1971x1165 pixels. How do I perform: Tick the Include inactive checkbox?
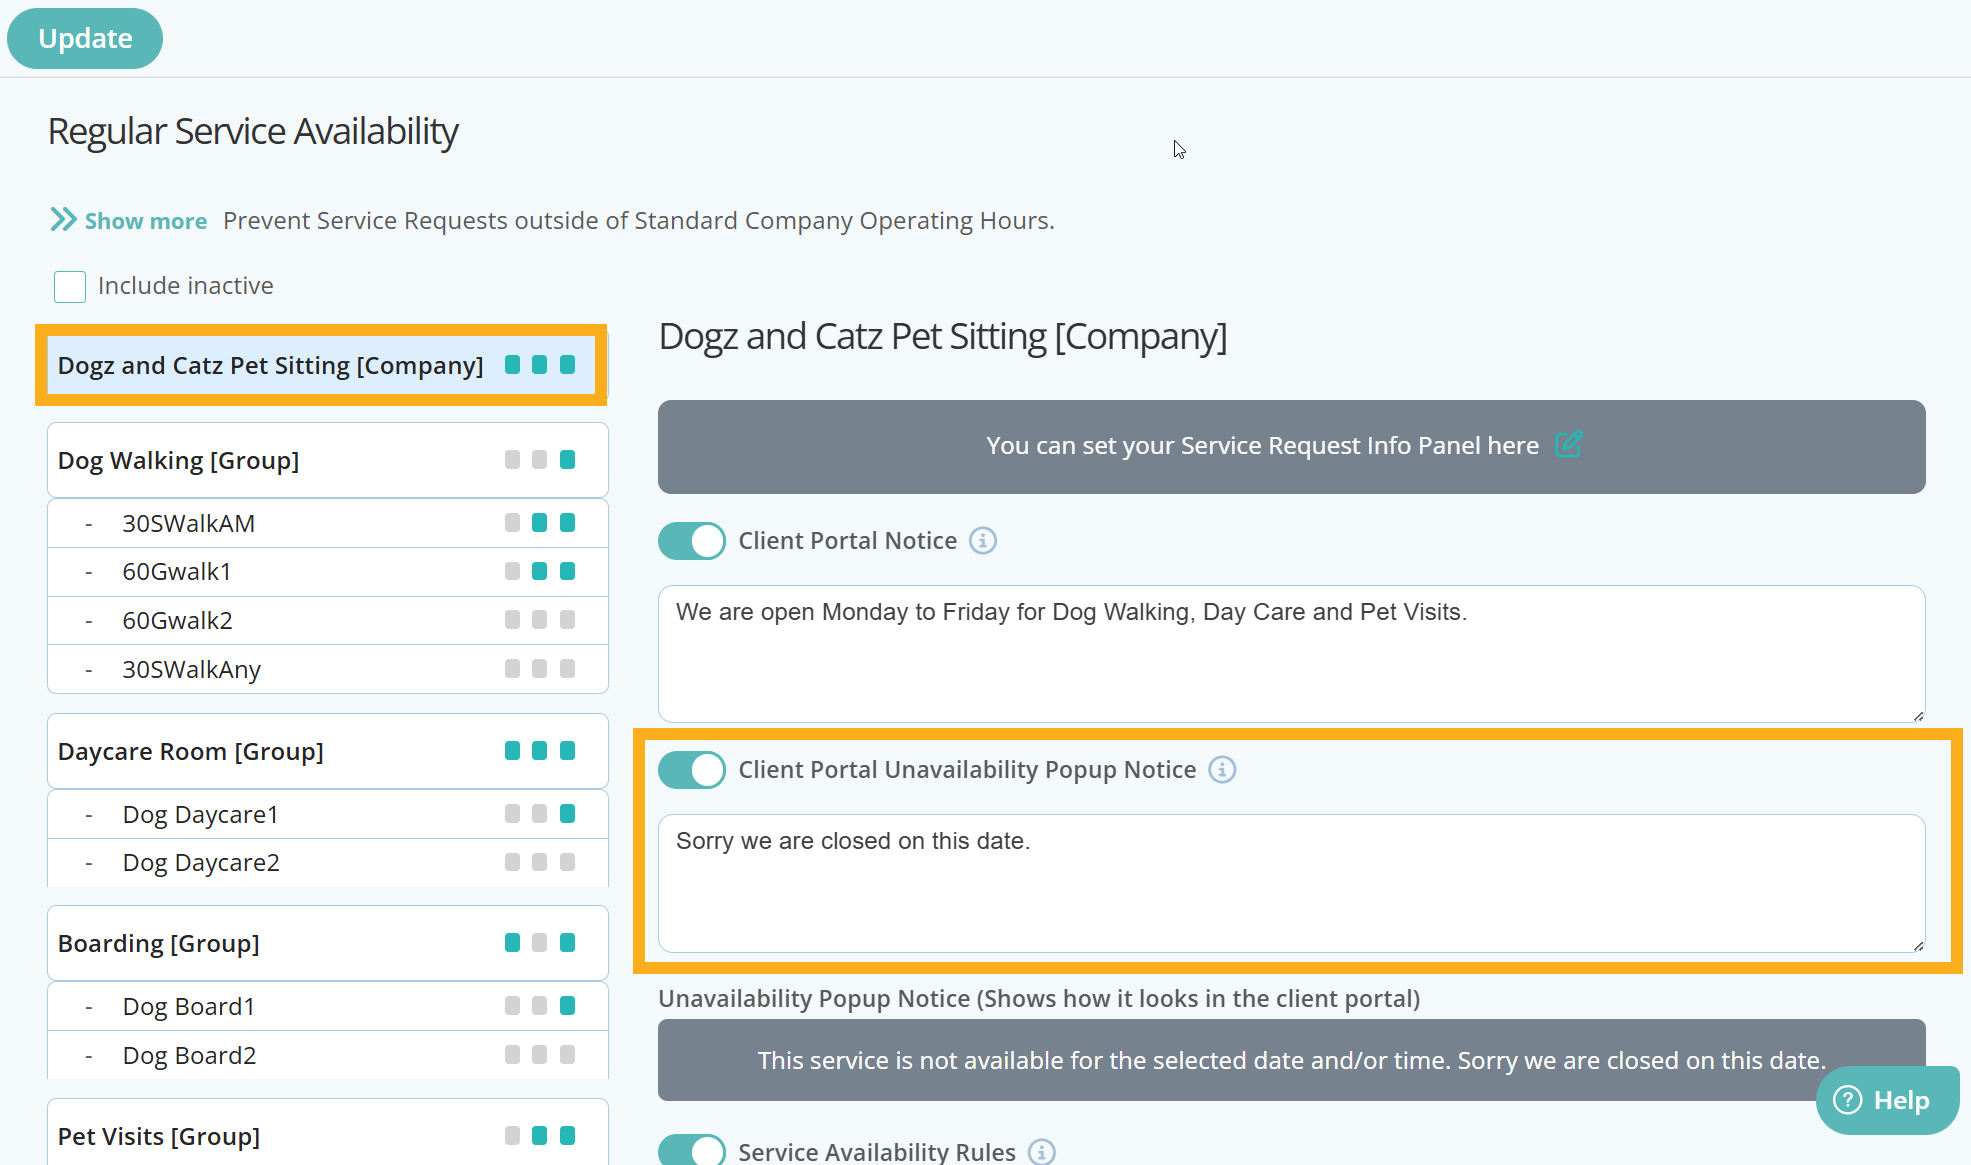[70, 287]
